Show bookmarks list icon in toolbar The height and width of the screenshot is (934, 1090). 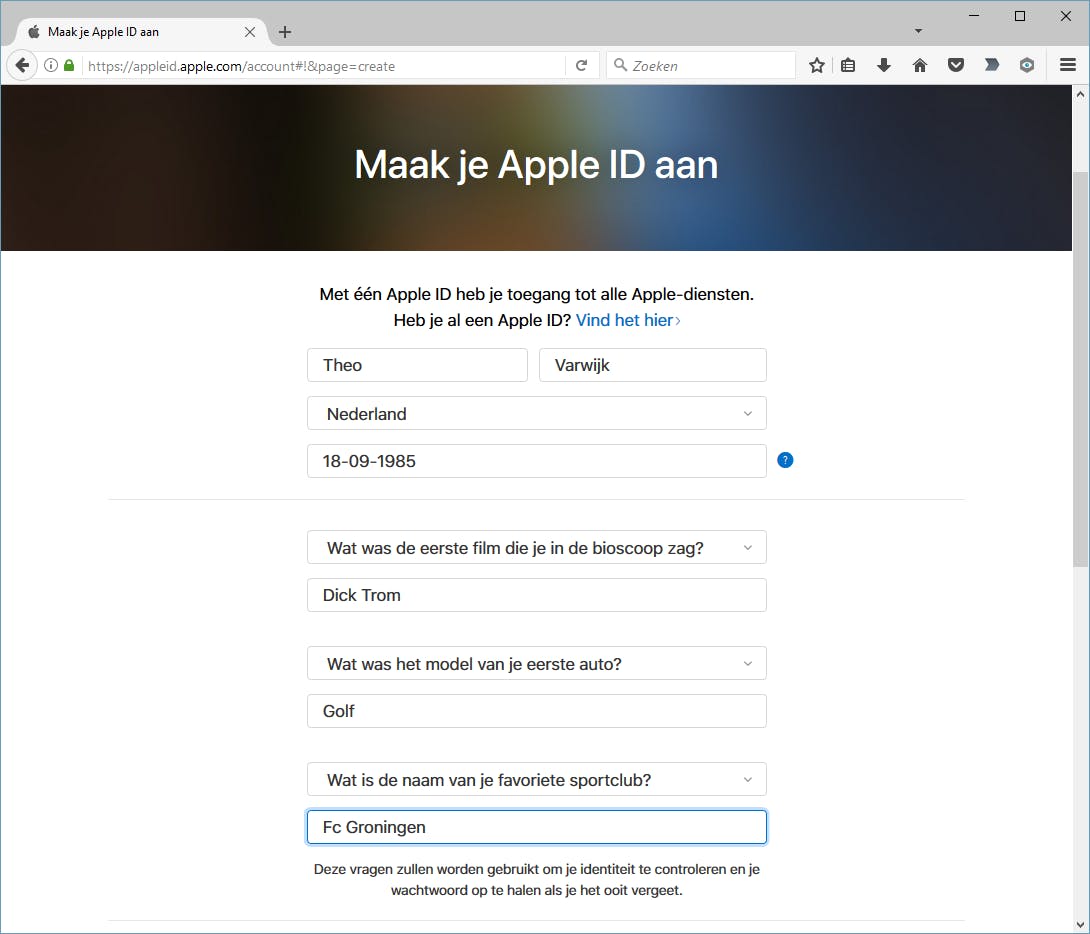[848, 65]
